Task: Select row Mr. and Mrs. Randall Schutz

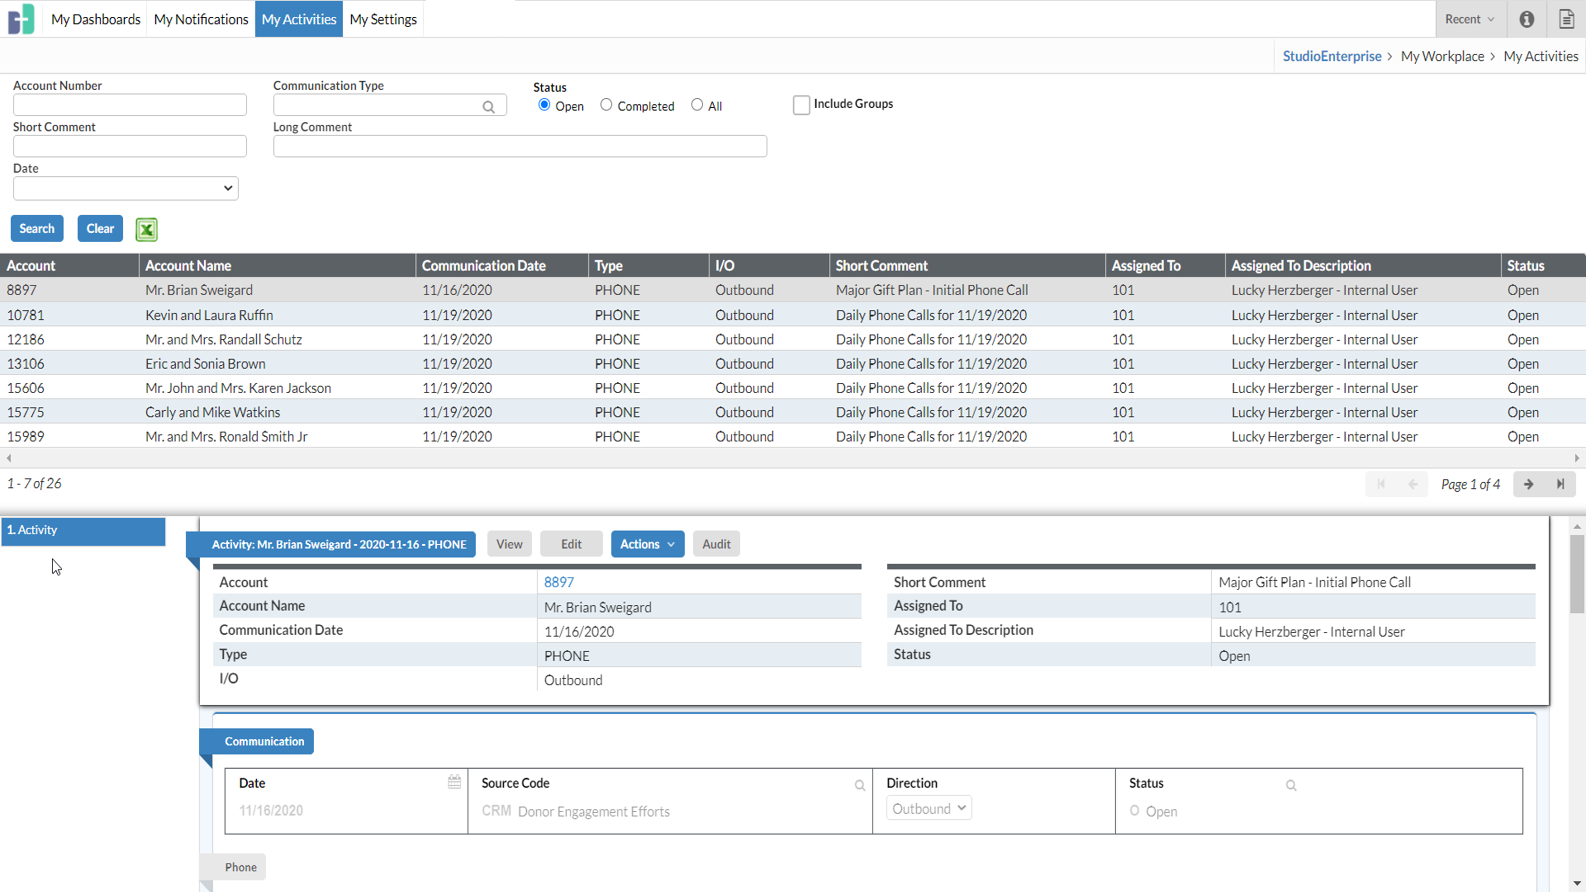Action: [x=793, y=339]
